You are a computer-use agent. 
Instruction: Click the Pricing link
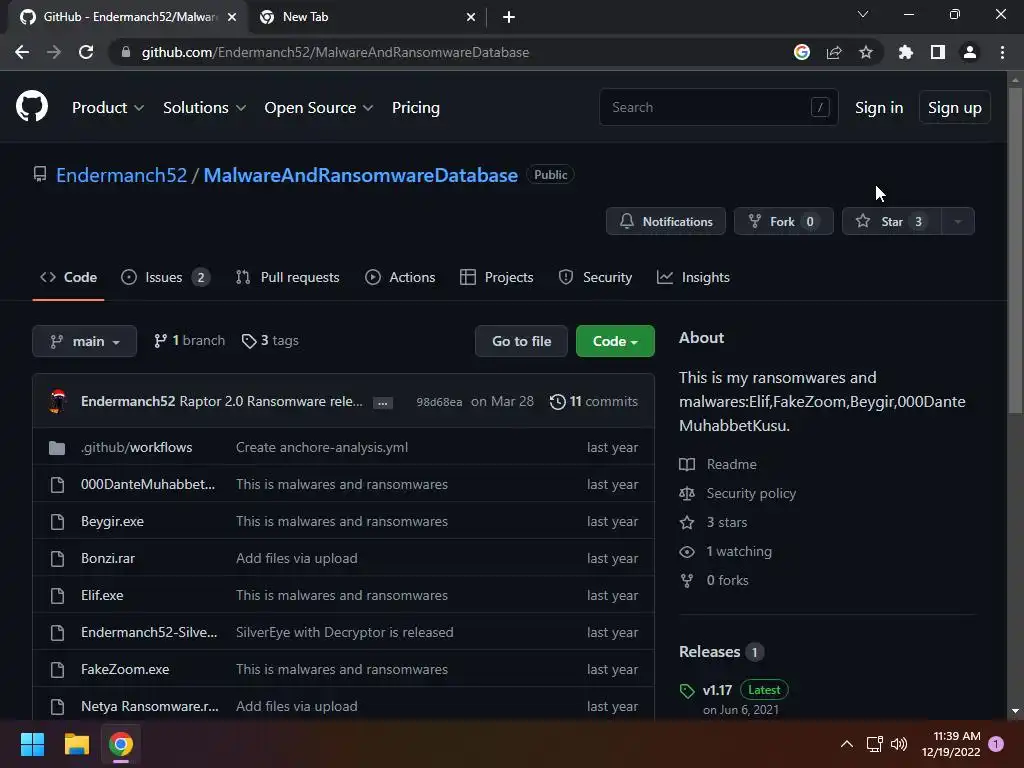pos(415,108)
